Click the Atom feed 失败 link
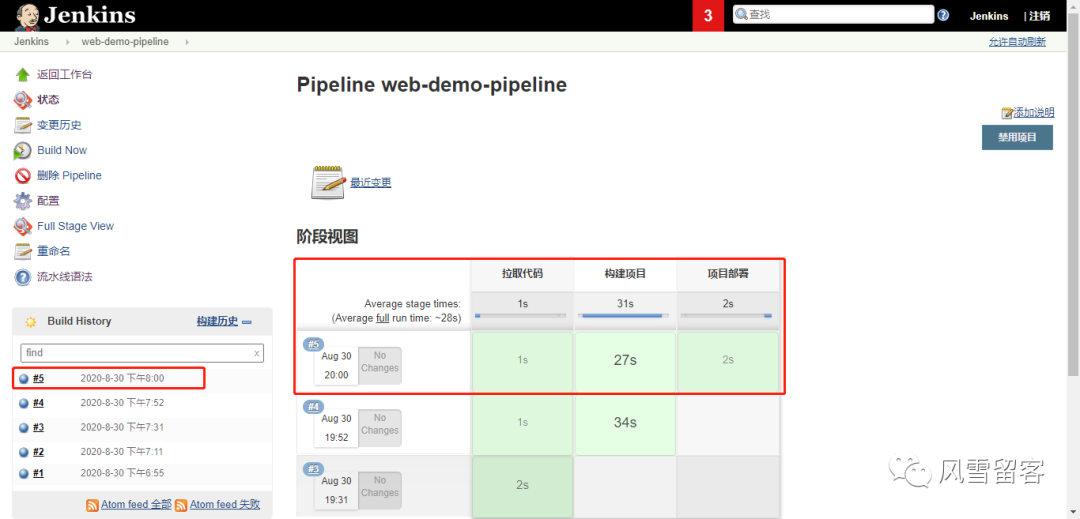Image resolution: width=1080 pixels, height=519 pixels. pyautogui.click(x=225, y=505)
